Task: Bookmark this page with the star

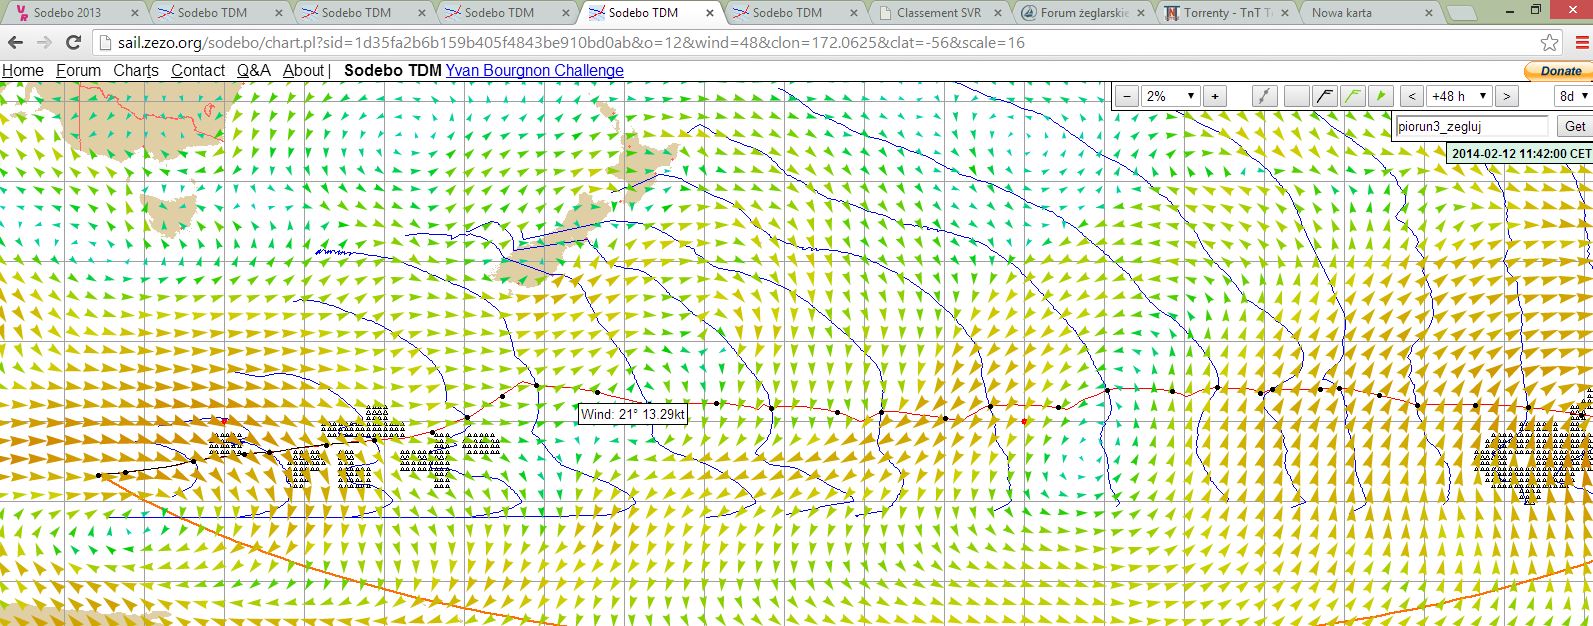Action: tap(1549, 43)
